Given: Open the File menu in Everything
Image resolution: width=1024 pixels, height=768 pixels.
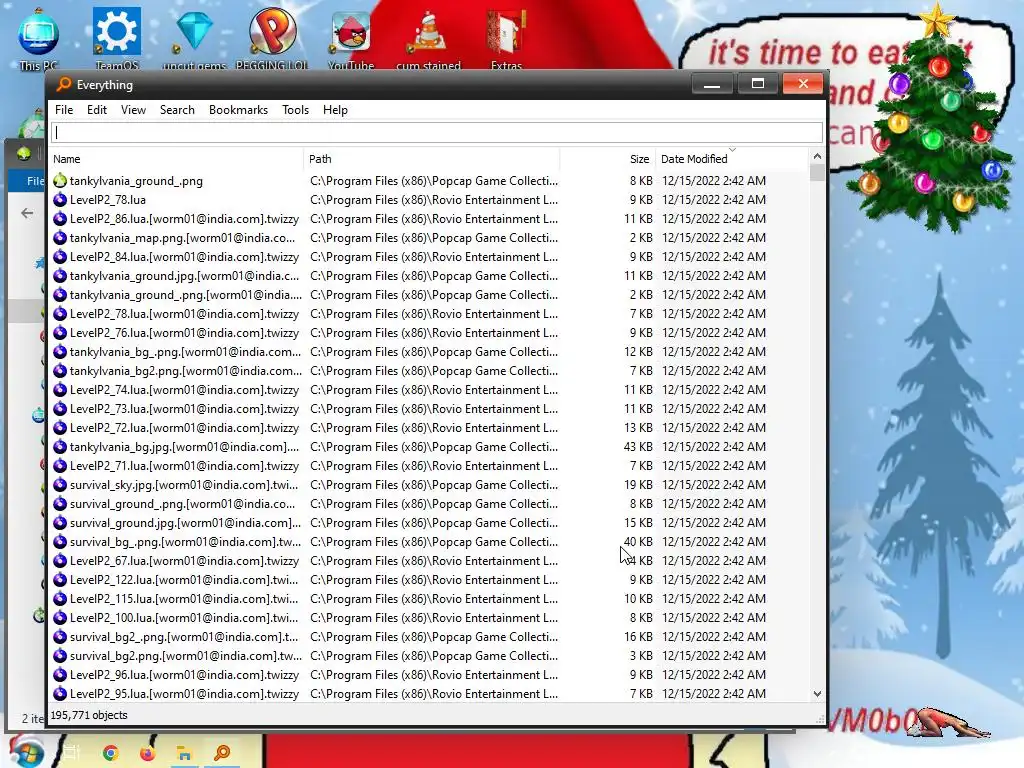Looking at the screenshot, I should 64,110.
